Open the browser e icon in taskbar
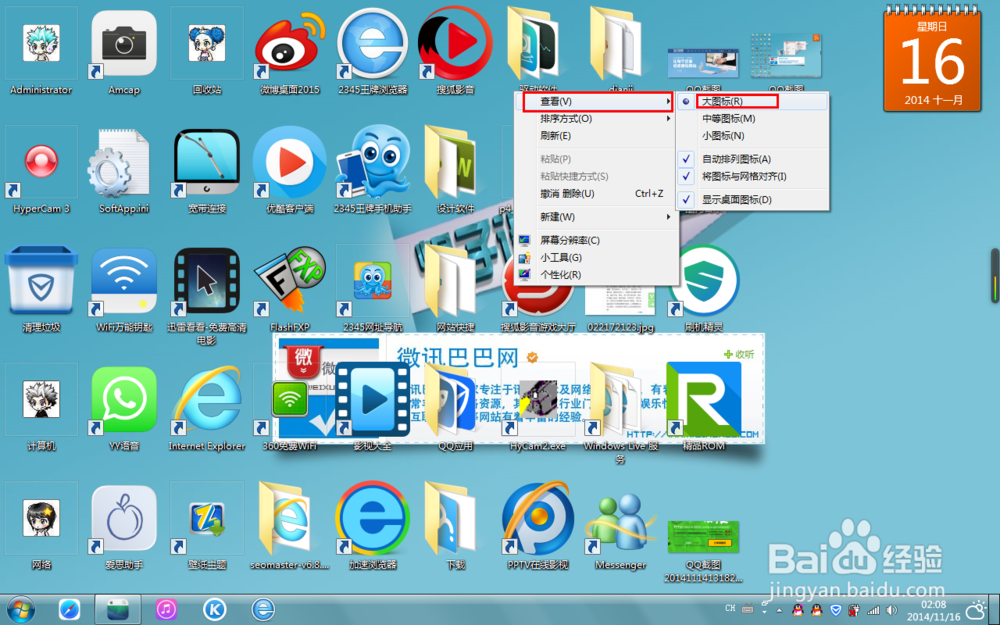Screen dimensions: 1000x625 [x=263, y=610]
